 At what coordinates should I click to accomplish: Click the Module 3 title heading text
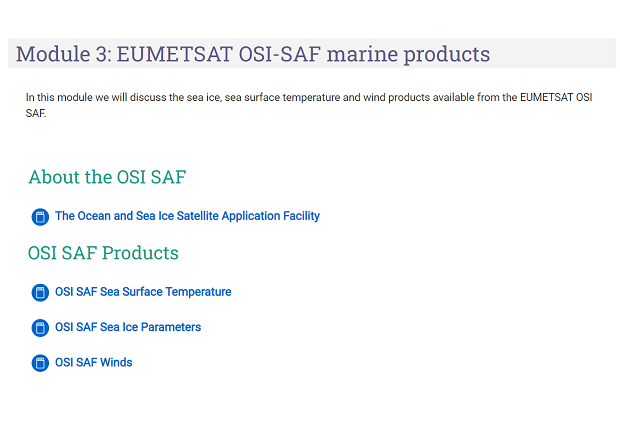tap(253, 54)
